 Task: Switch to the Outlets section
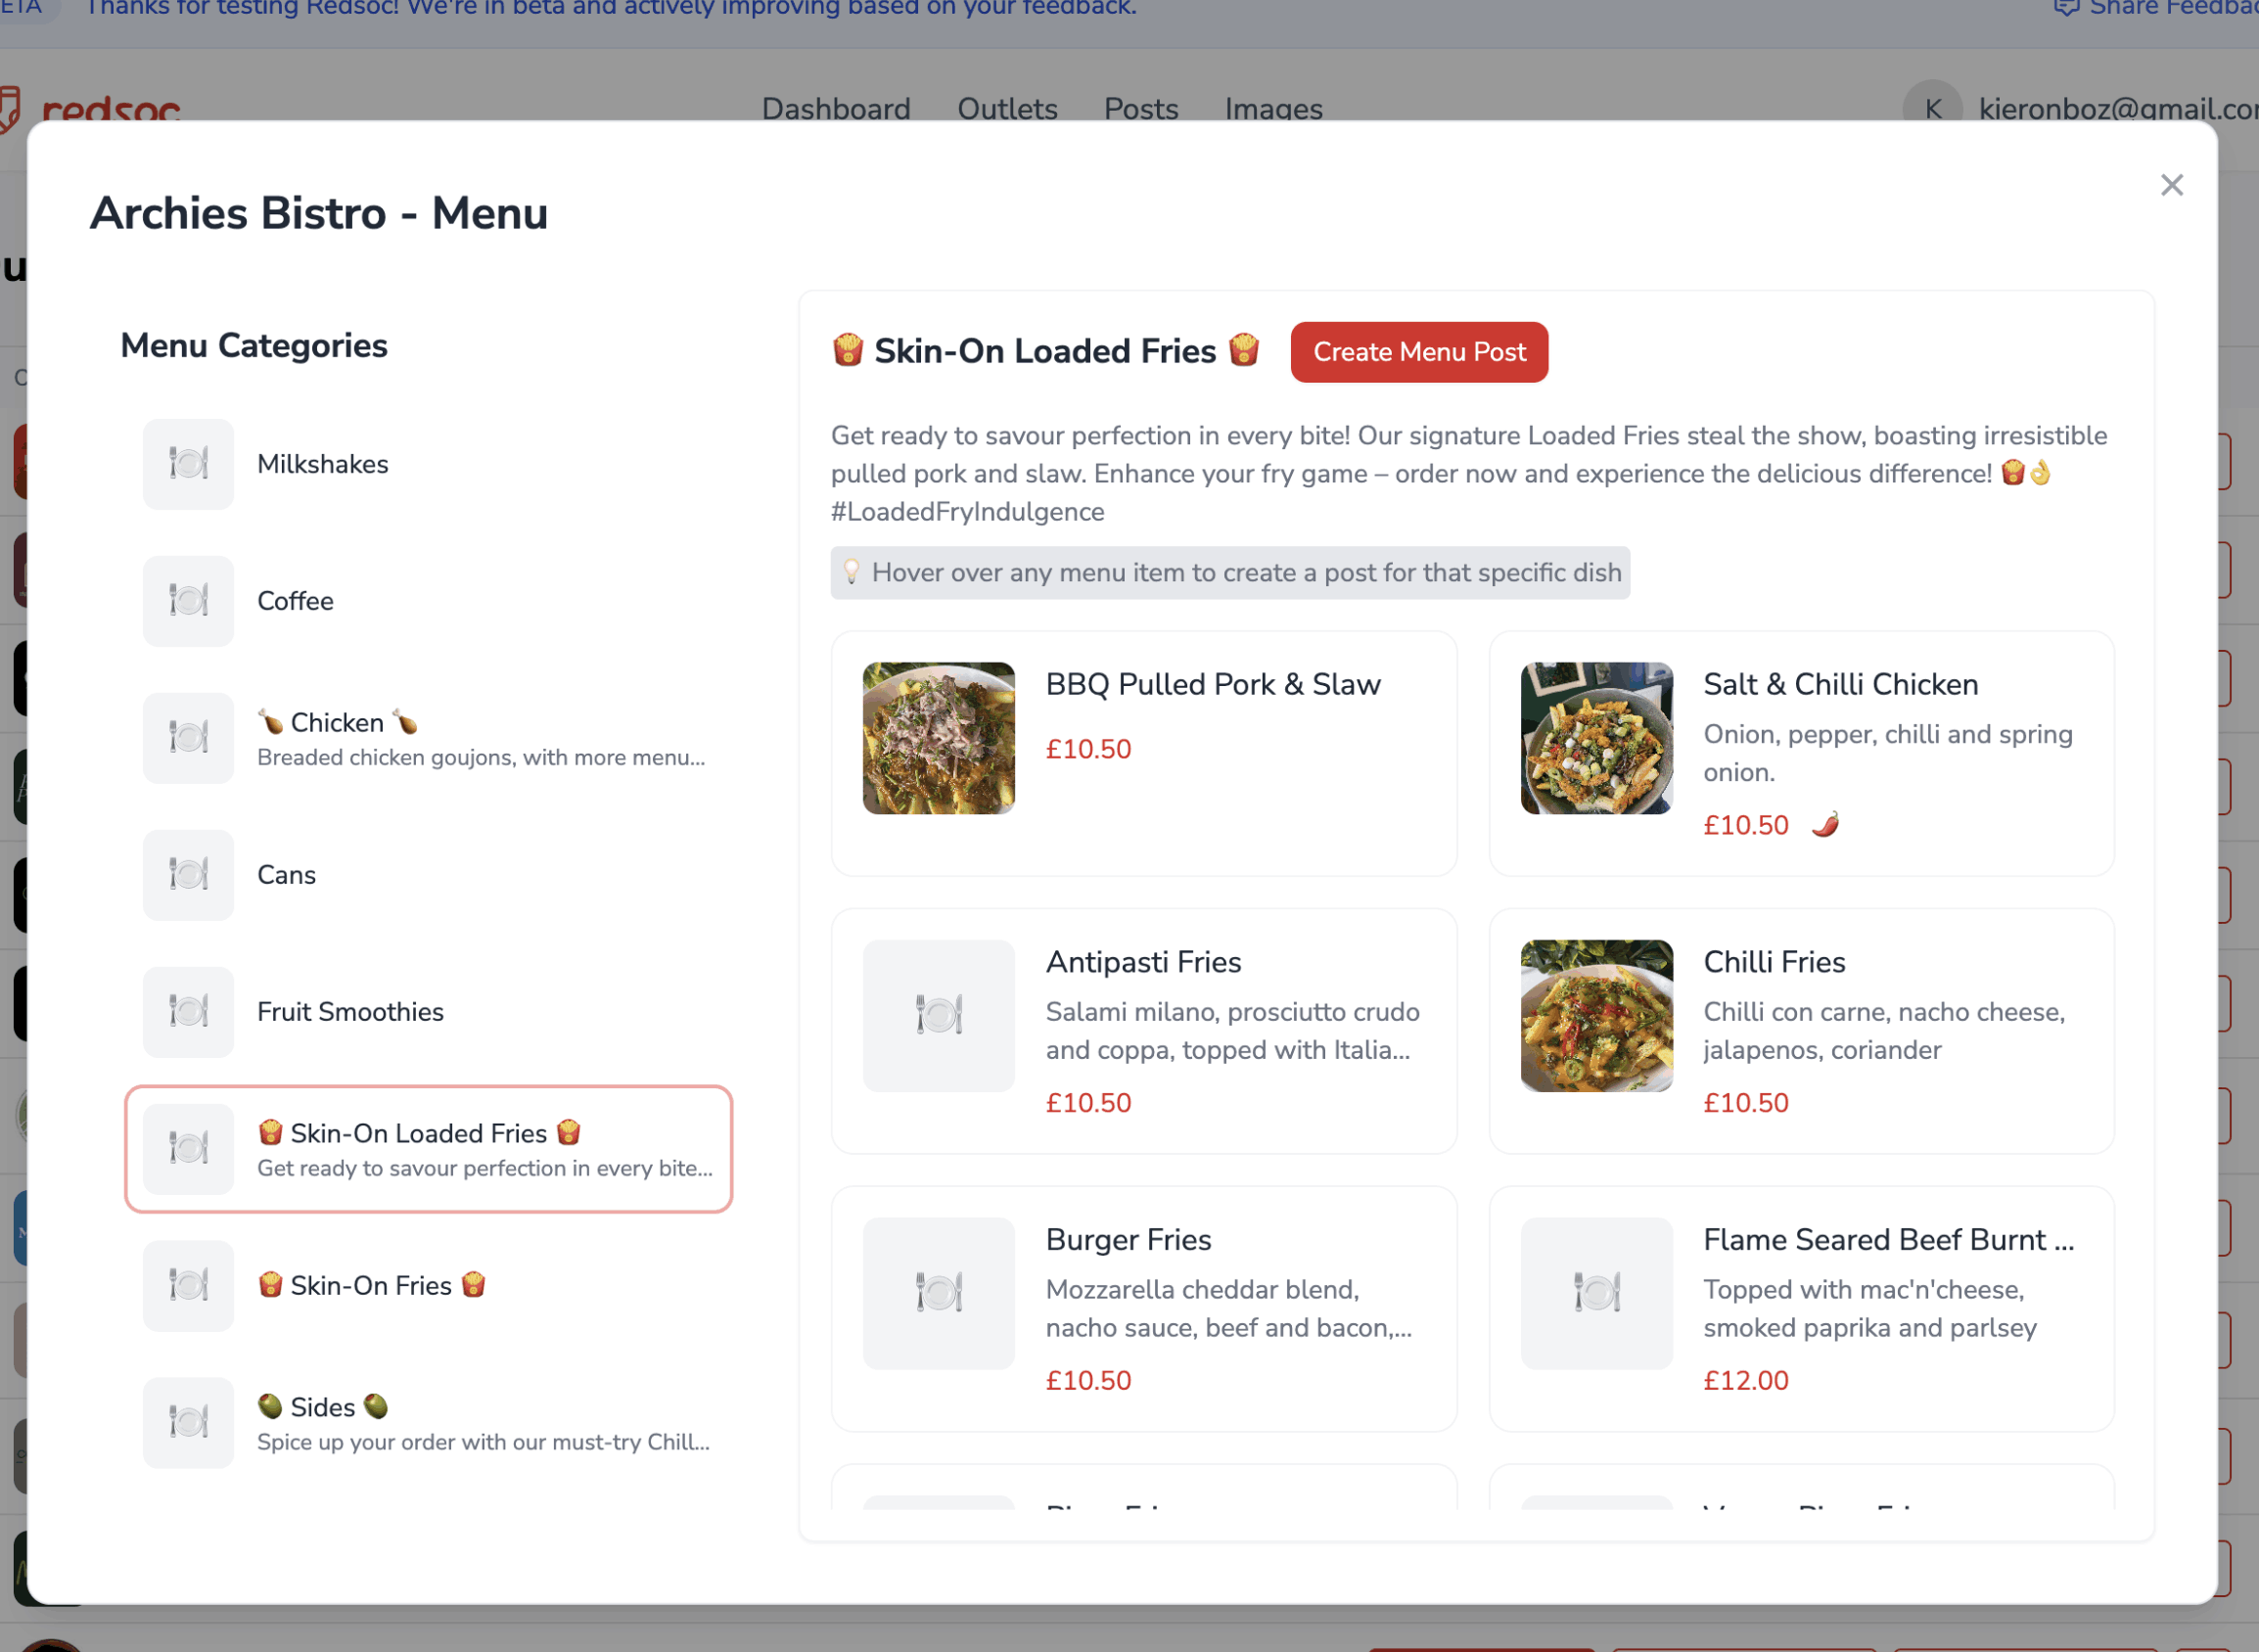[1007, 109]
